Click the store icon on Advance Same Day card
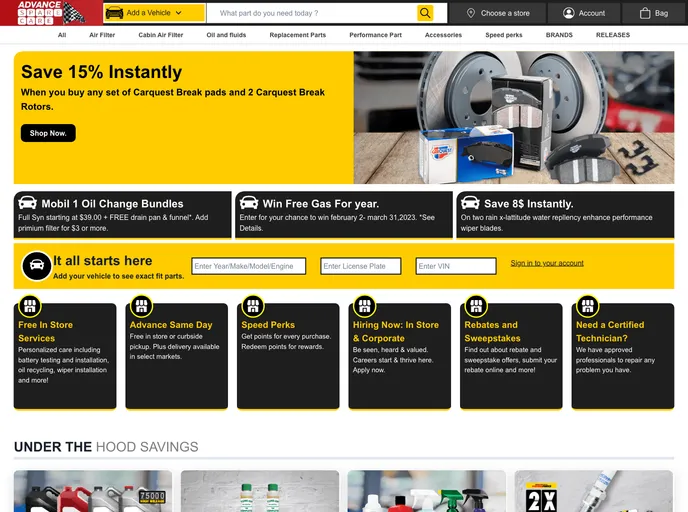Image resolution: width=688 pixels, height=512 pixels. pos(141,306)
